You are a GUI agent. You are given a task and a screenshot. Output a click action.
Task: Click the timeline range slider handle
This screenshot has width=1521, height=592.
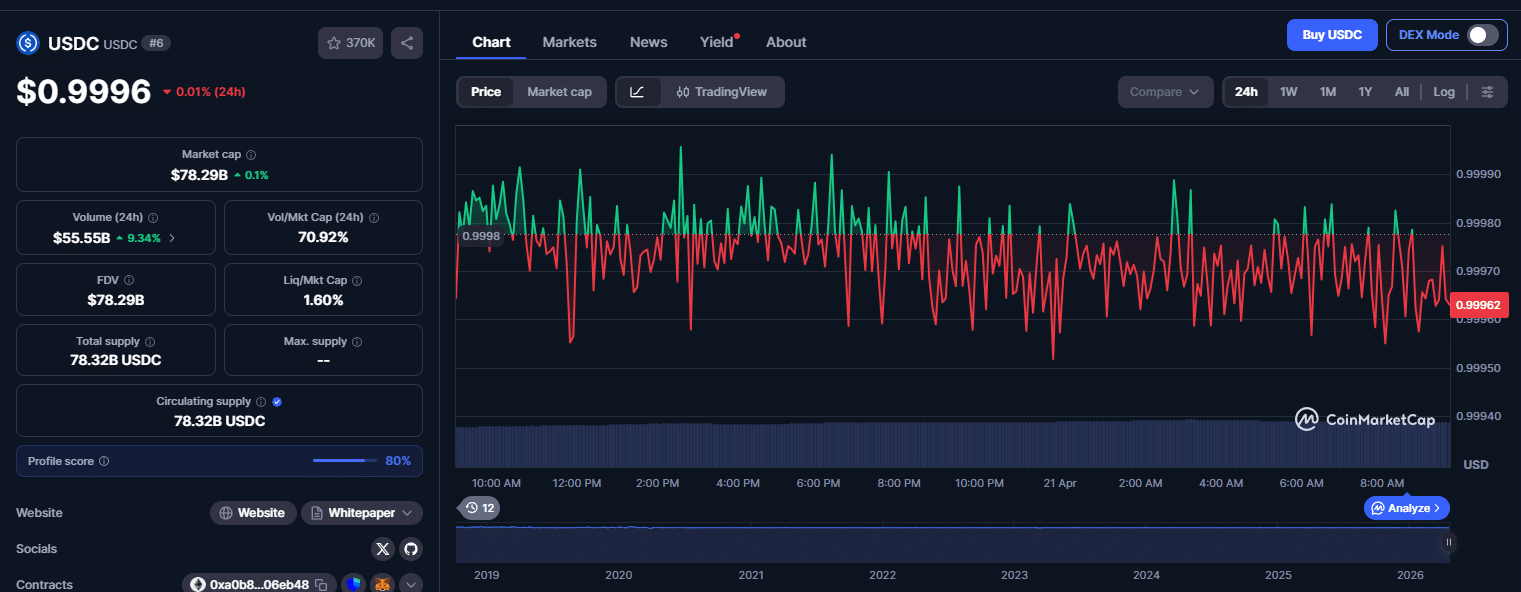pos(1448,542)
